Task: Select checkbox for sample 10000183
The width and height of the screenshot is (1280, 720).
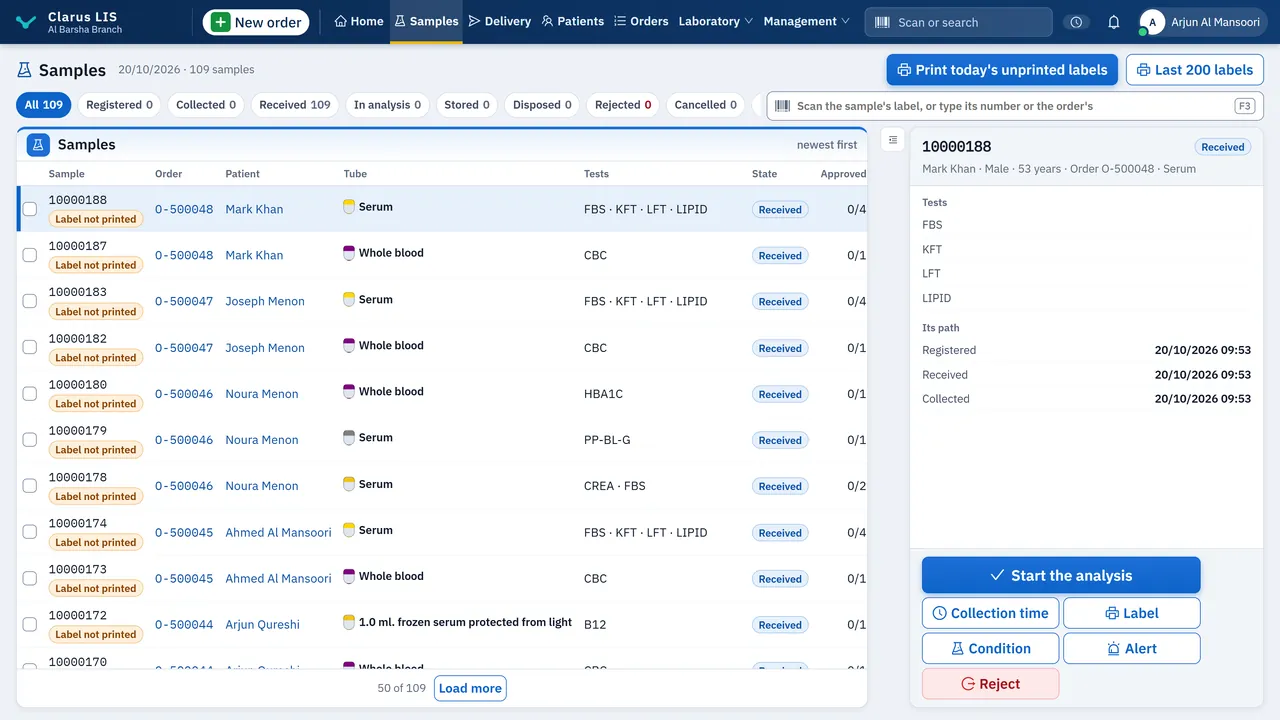Action: 30,301
